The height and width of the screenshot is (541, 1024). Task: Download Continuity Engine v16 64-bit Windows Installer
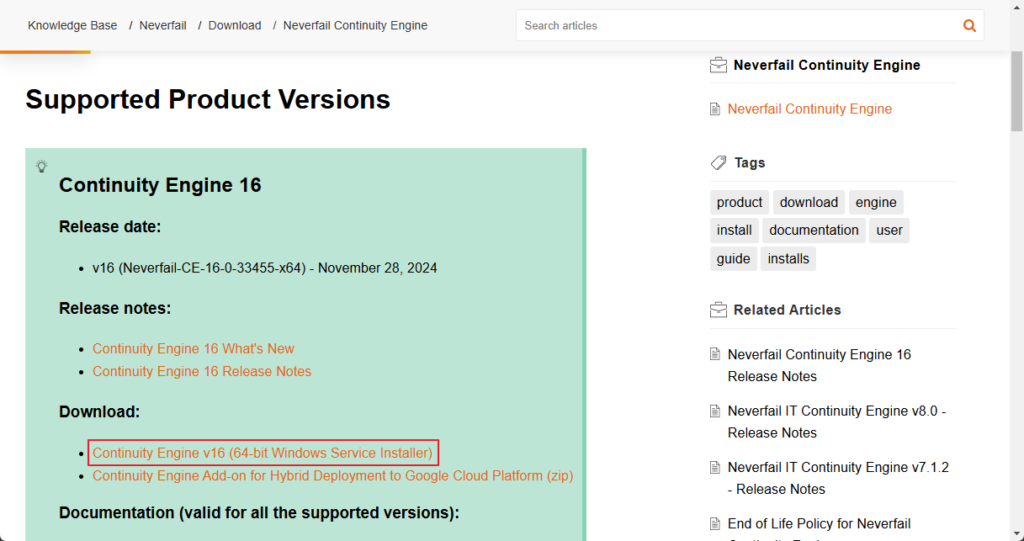click(263, 453)
